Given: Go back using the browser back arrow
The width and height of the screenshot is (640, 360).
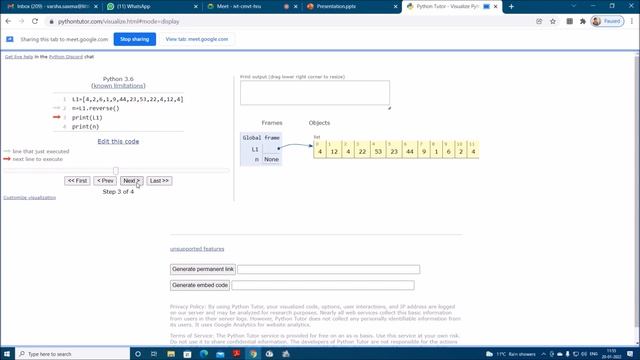Looking at the screenshot, I should click(8, 21).
